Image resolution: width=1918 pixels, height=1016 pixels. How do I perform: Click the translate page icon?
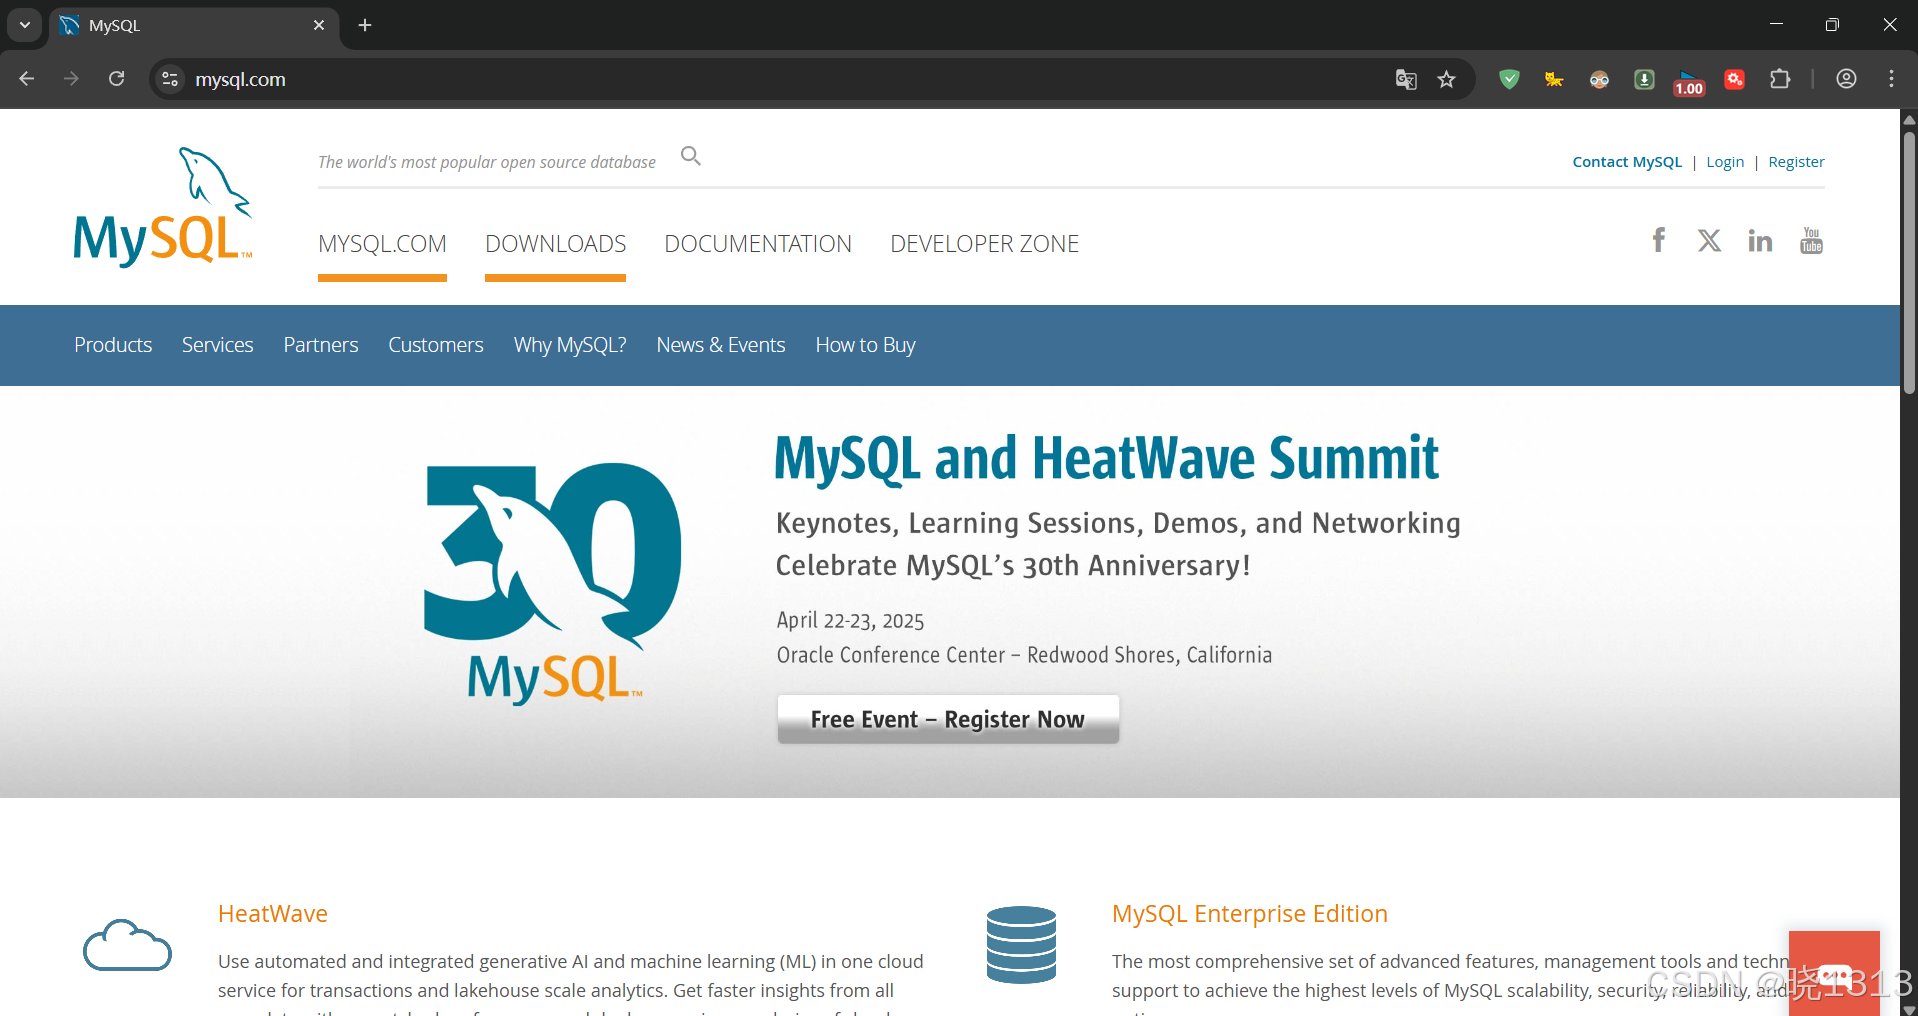1406,79
